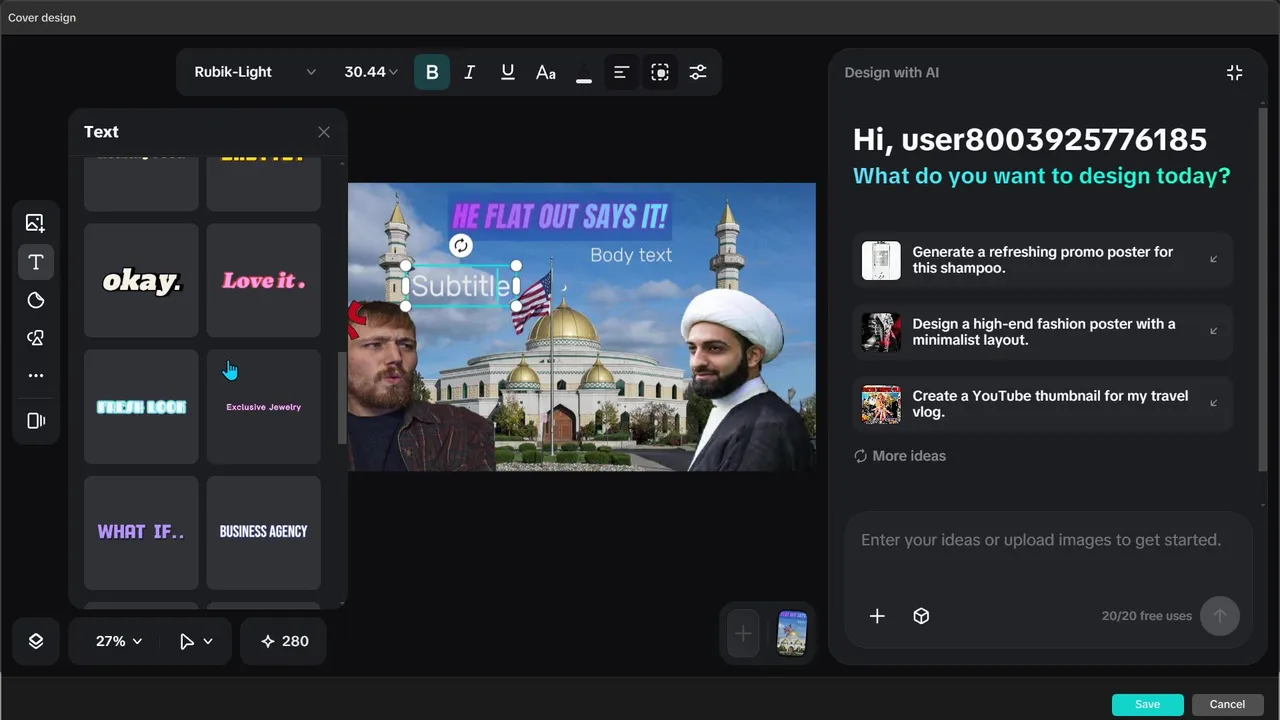Open text case options (Aa)
This screenshot has height=720, width=1280.
click(x=546, y=72)
